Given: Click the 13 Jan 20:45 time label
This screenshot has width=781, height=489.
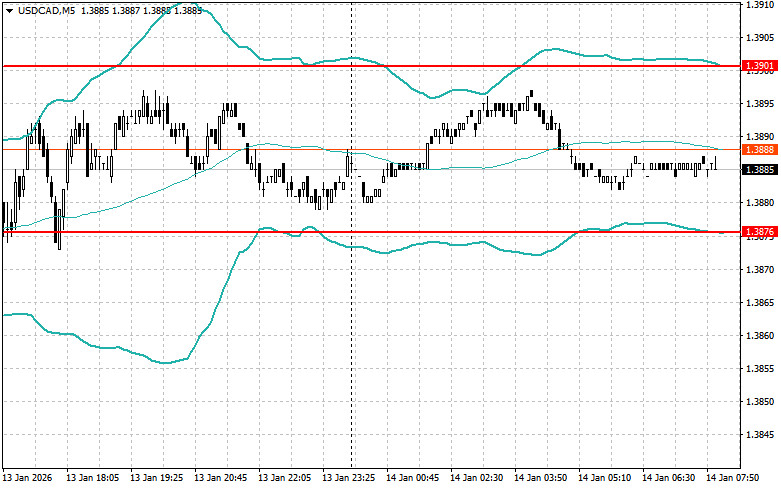Looking at the screenshot, I should [x=221, y=478].
